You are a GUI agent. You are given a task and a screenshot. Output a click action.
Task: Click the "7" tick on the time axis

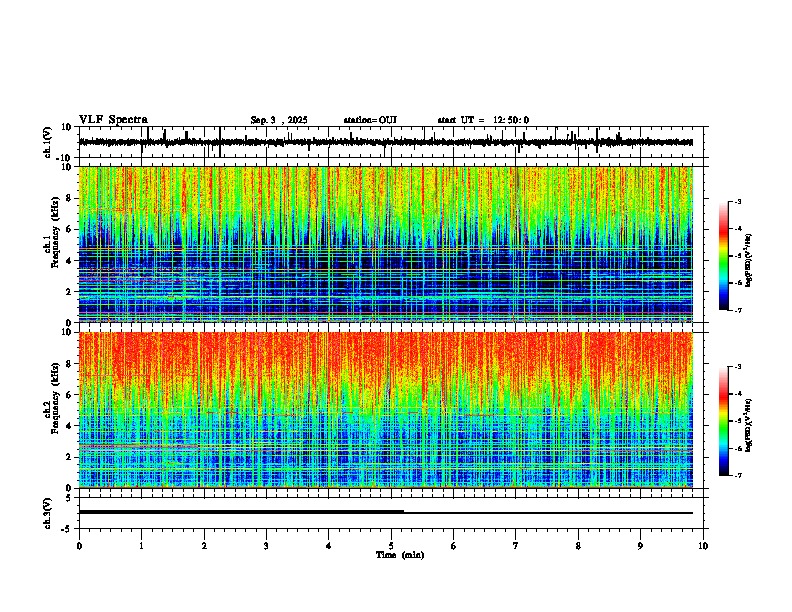(516, 546)
